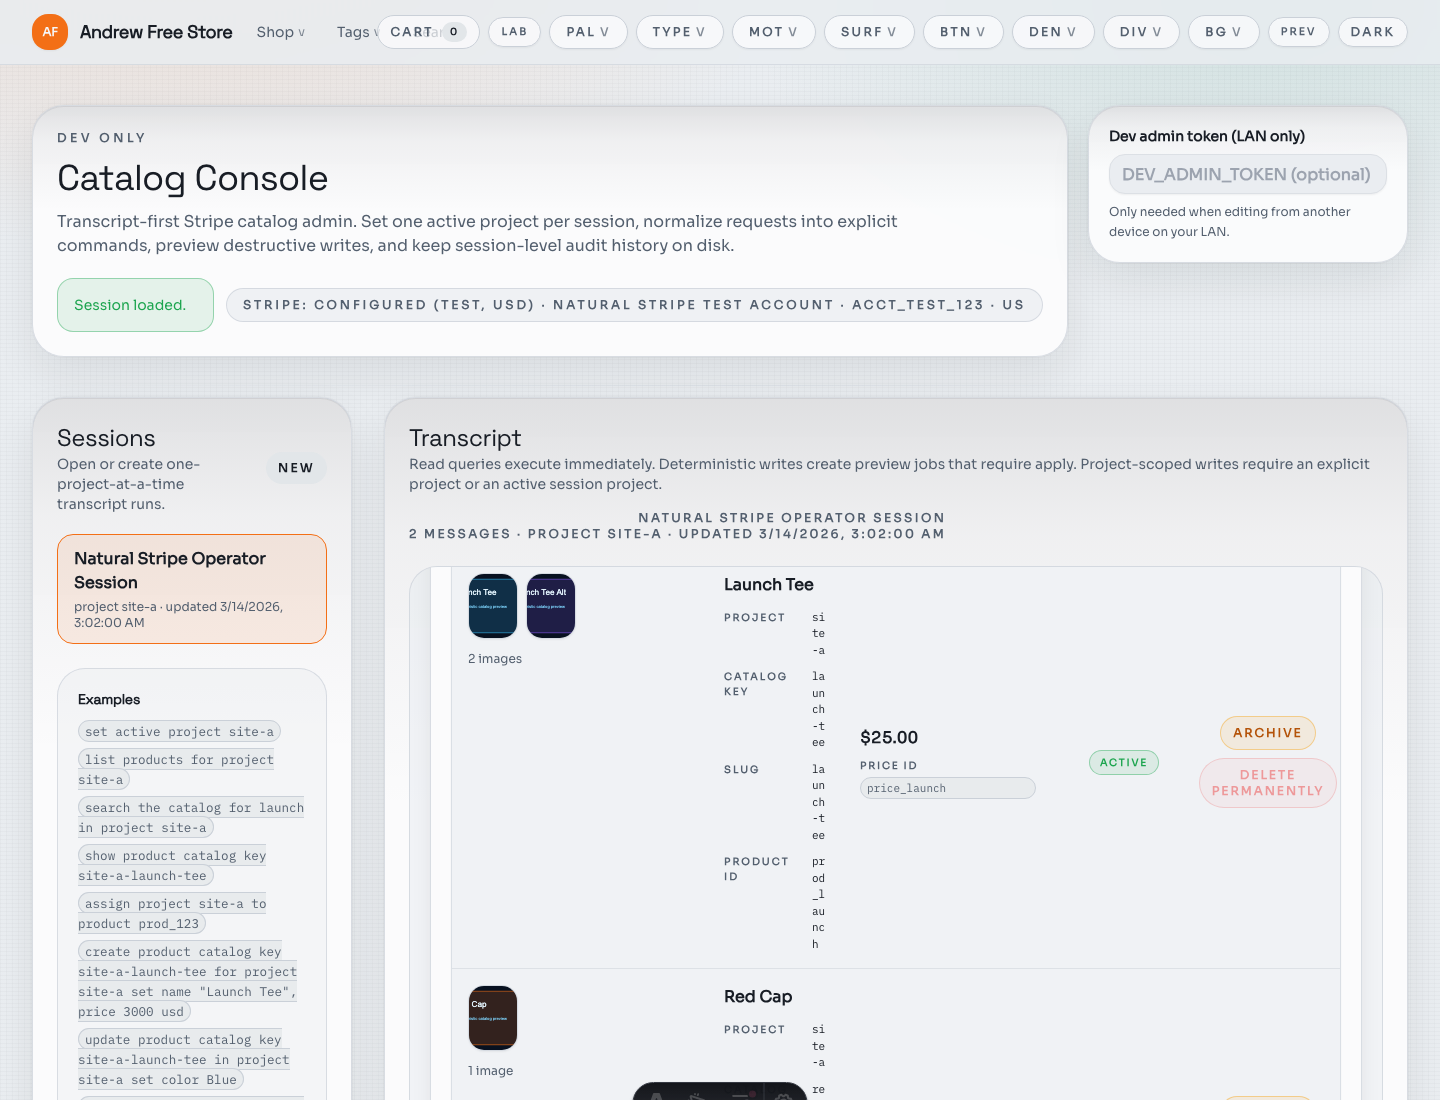Viewport: 1440px width, 1100px height.
Task: Click DELETE PERMANENTLY for Launch Tee
Action: (x=1267, y=783)
